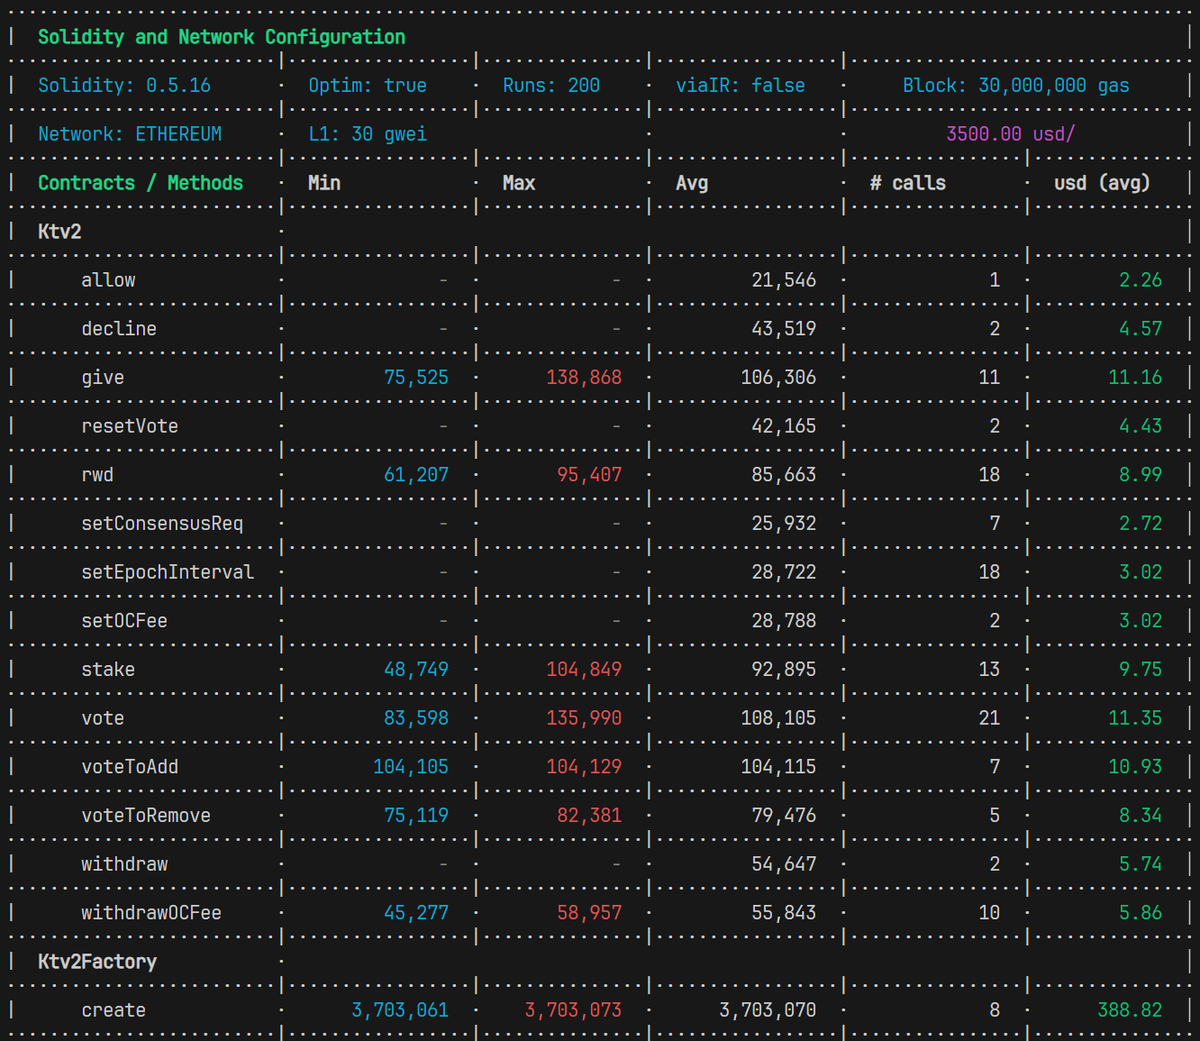This screenshot has width=1200, height=1041.
Task: Select the Max column header
Action: [518, 182]
